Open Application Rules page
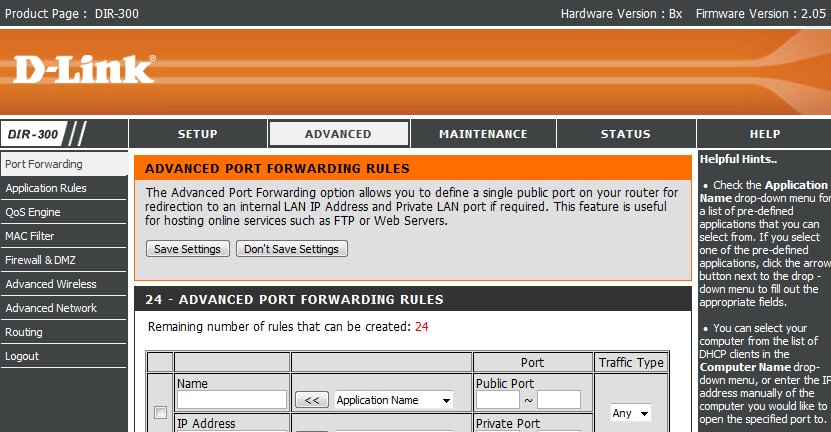This screenshot has width=831, height=432. click(64, 188)
